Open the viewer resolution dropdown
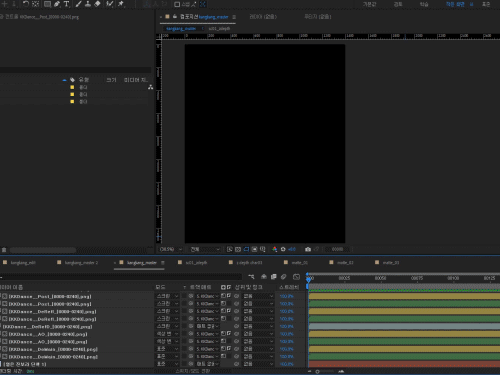Image resolution: width=500 pixels, height=375 pixels. [205, 249]
